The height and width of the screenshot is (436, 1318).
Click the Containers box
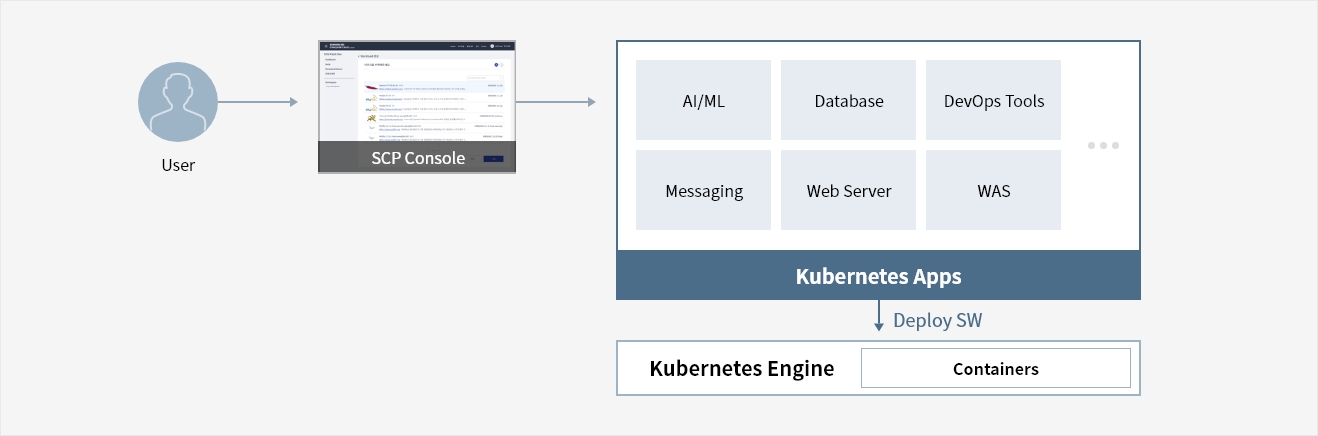coord(995,368)
